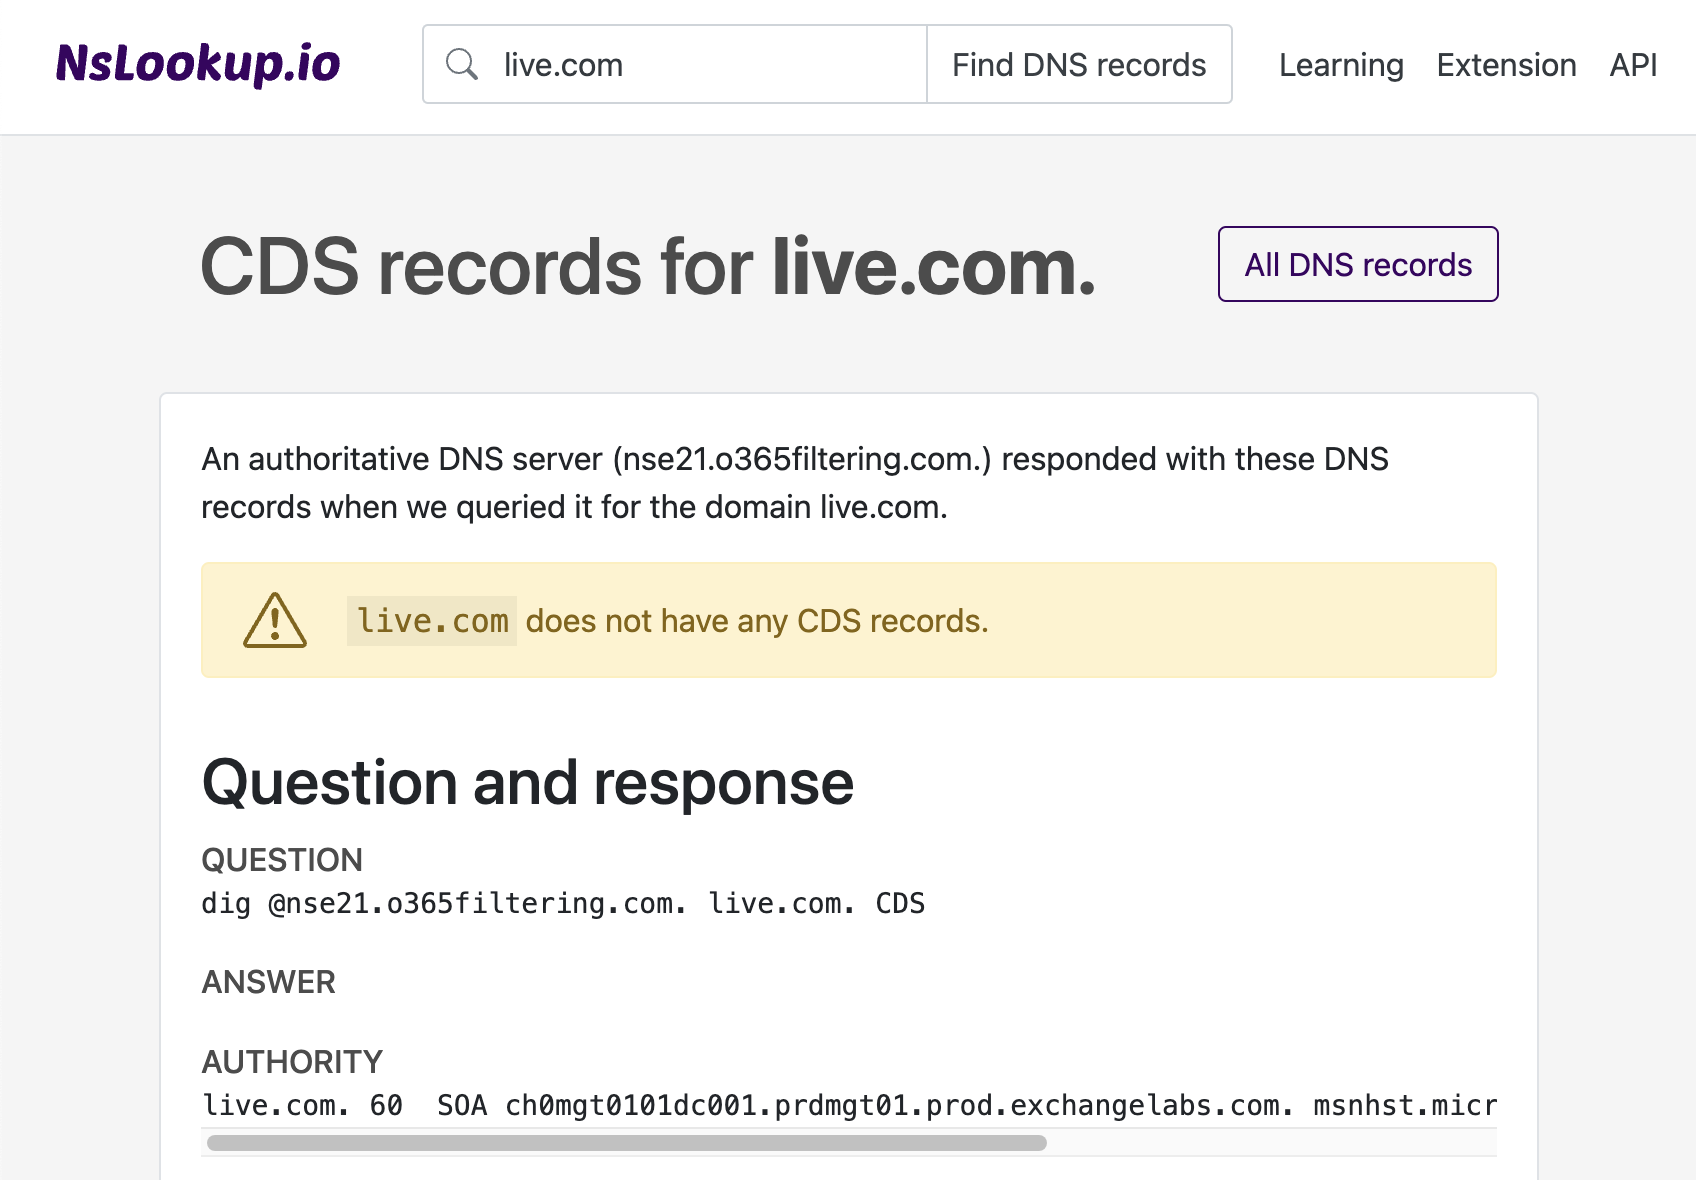Click the AUTHORITY section label
The image size is (1696, 1180).
tap(291, 1061)
